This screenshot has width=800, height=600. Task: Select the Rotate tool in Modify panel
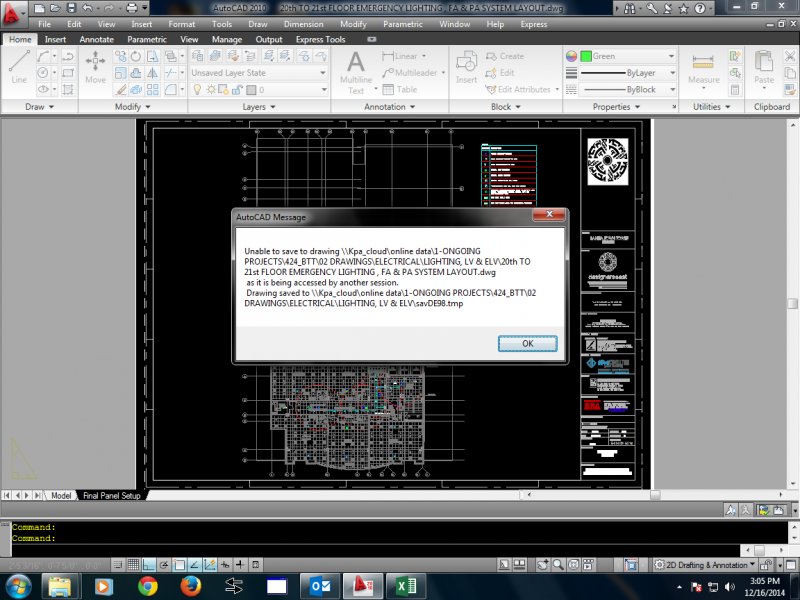(x=136, y=56)
